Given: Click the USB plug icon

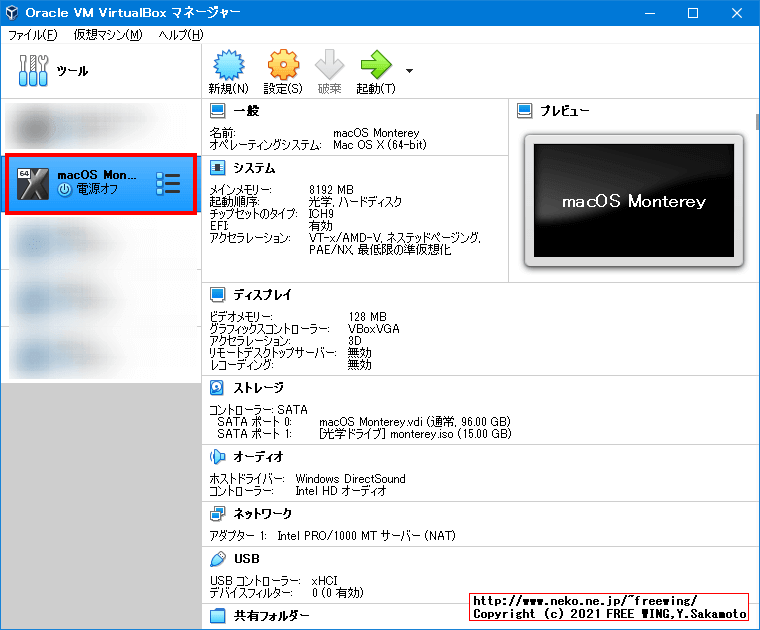Looking at the screenshot, I should point(218,559).
